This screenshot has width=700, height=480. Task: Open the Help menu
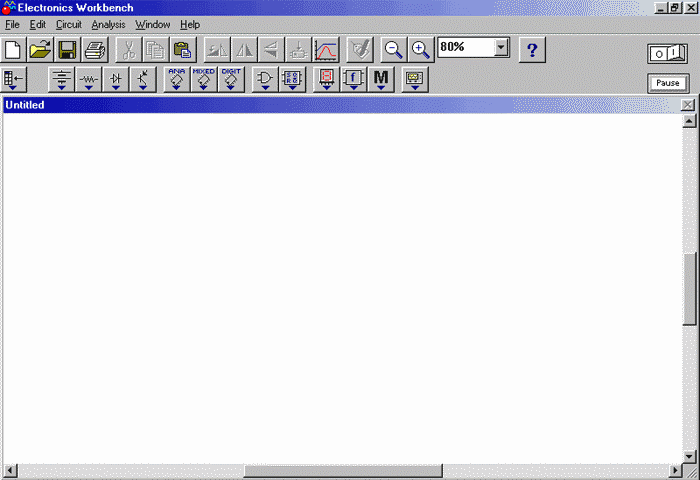(190, 25)
